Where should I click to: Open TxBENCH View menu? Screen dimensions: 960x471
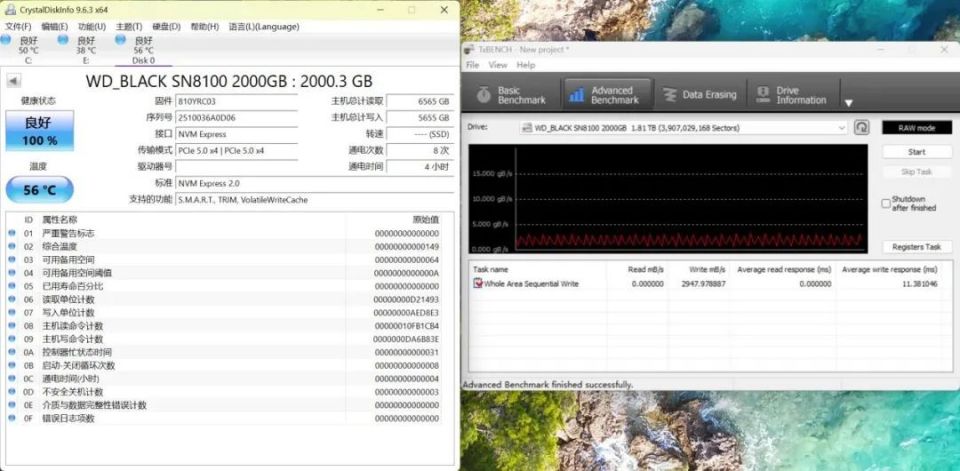click(498, 65)
